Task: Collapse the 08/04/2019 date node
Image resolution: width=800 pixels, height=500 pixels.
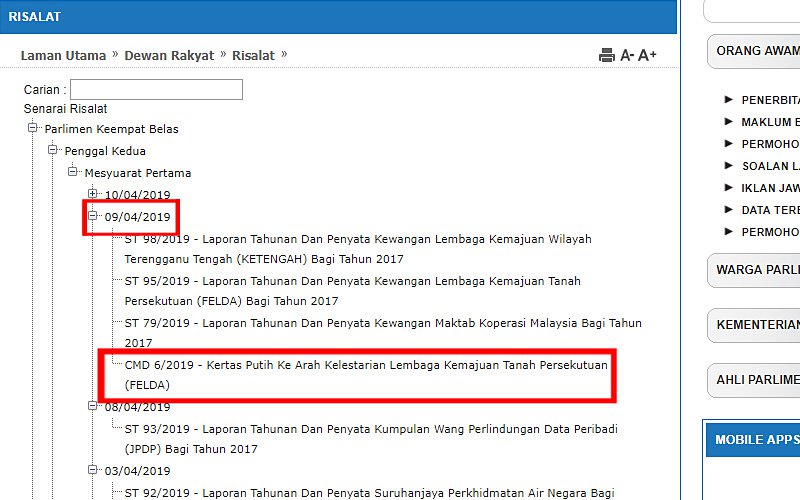Action: (x=93, y=407)
